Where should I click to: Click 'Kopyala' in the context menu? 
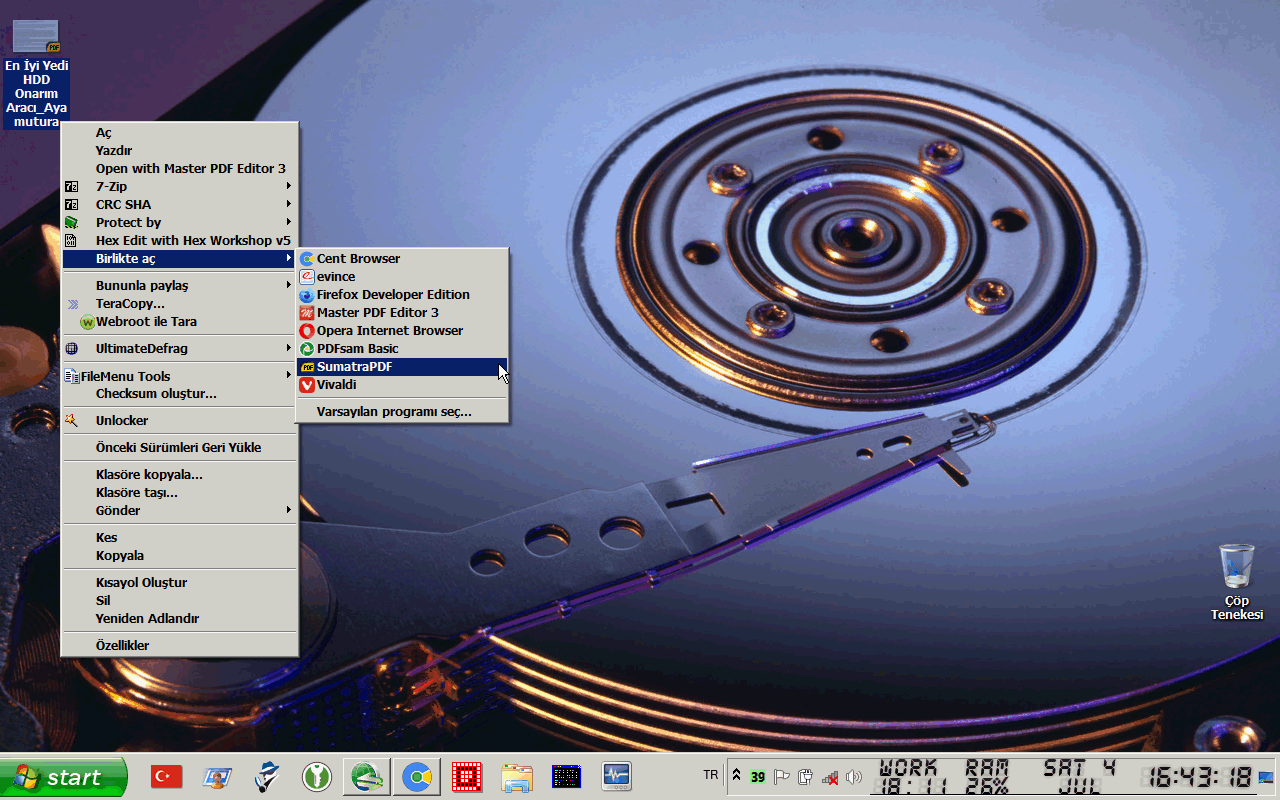click(x=180, y=555)
